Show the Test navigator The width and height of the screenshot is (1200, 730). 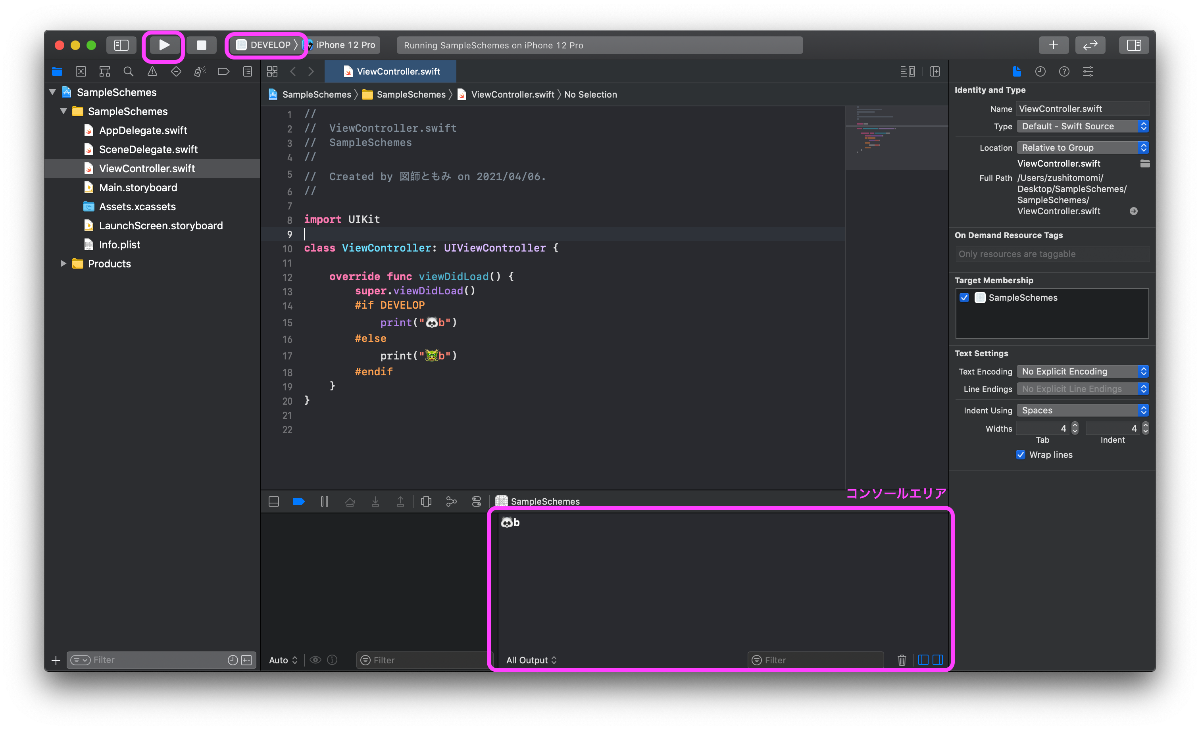(x=176, y=72)
